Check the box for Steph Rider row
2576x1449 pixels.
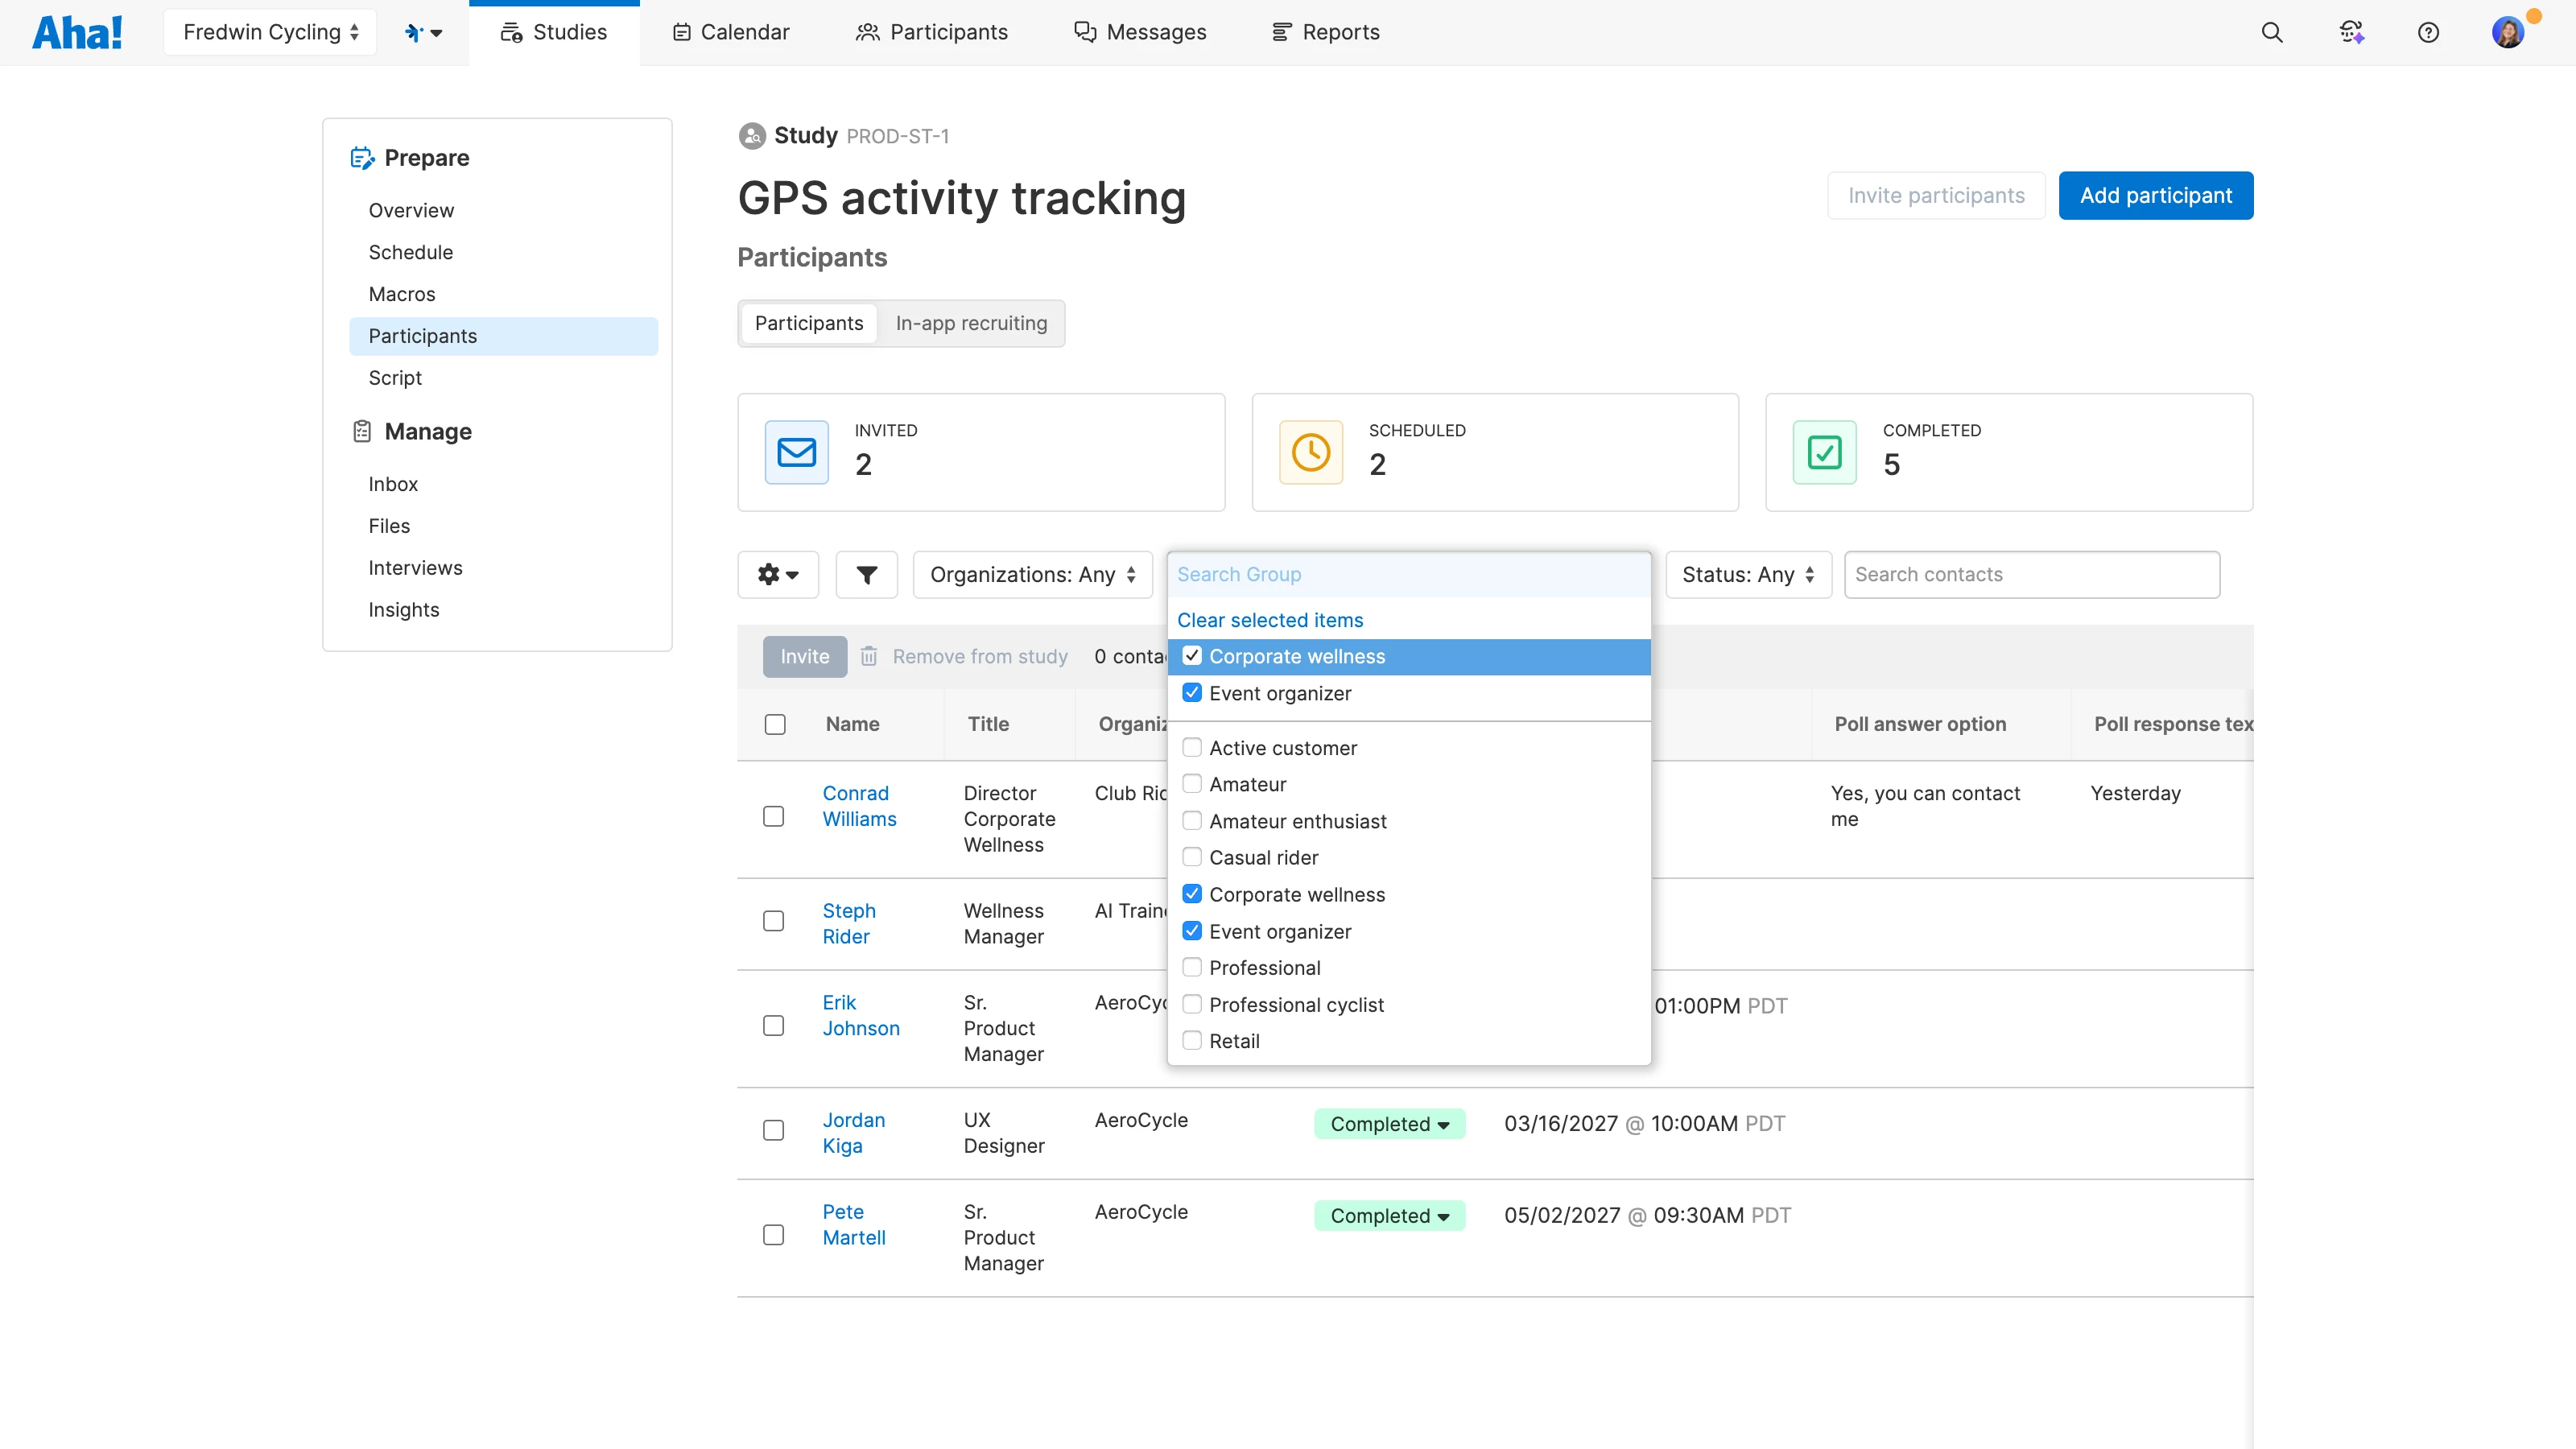[773, 920]
